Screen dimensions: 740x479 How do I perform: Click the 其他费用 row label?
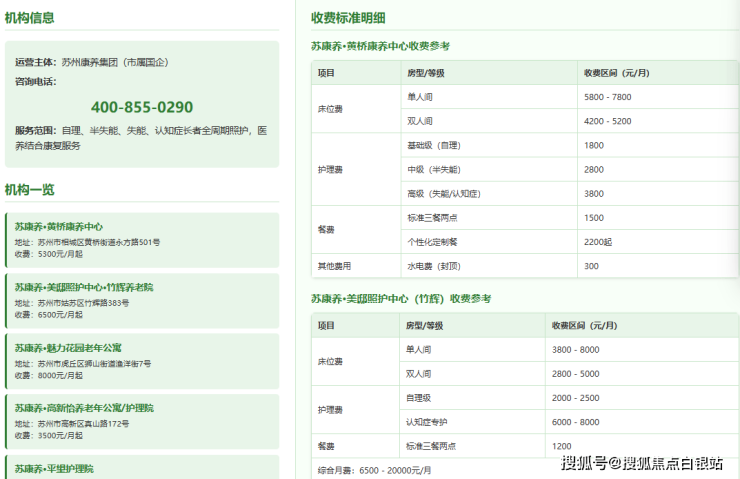(334, 266)
